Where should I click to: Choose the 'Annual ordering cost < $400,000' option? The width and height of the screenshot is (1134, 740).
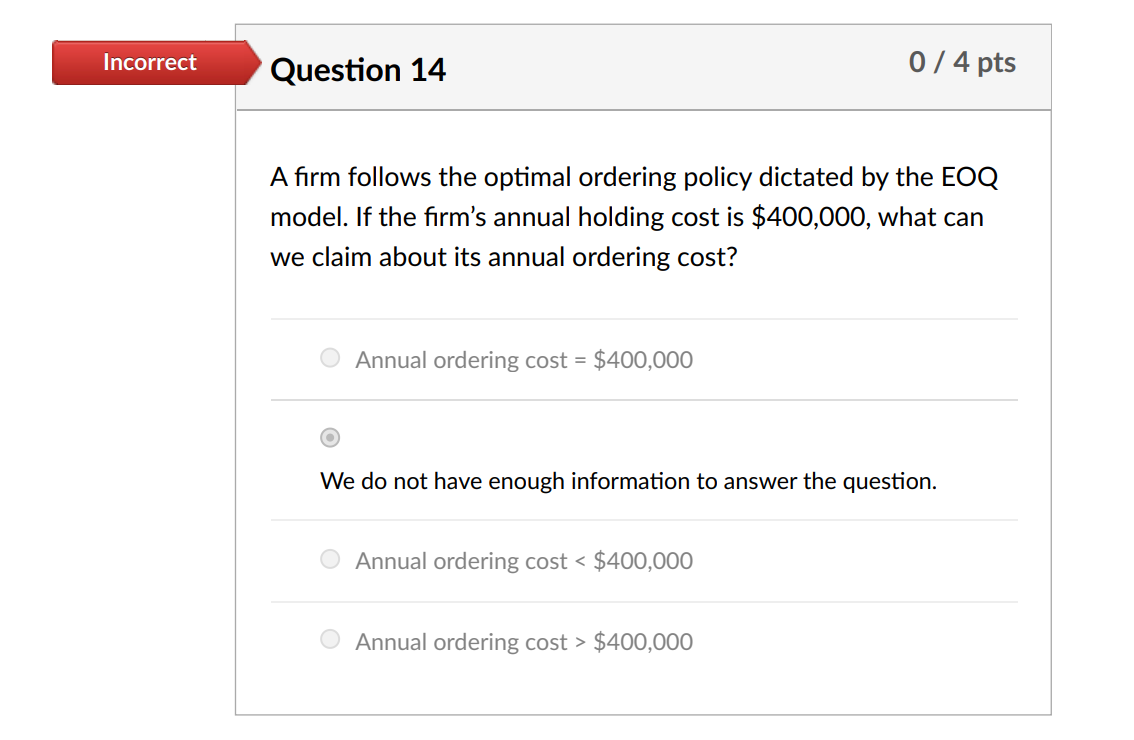[x=330, y=559]
